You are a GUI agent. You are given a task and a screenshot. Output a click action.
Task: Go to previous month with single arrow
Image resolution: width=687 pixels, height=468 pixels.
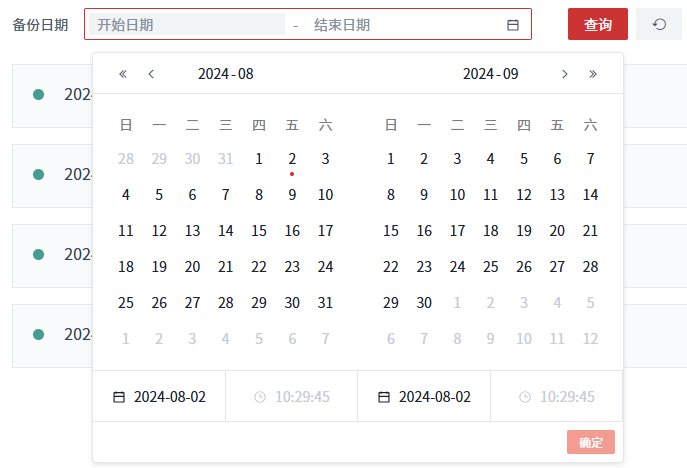click(151, 74)
